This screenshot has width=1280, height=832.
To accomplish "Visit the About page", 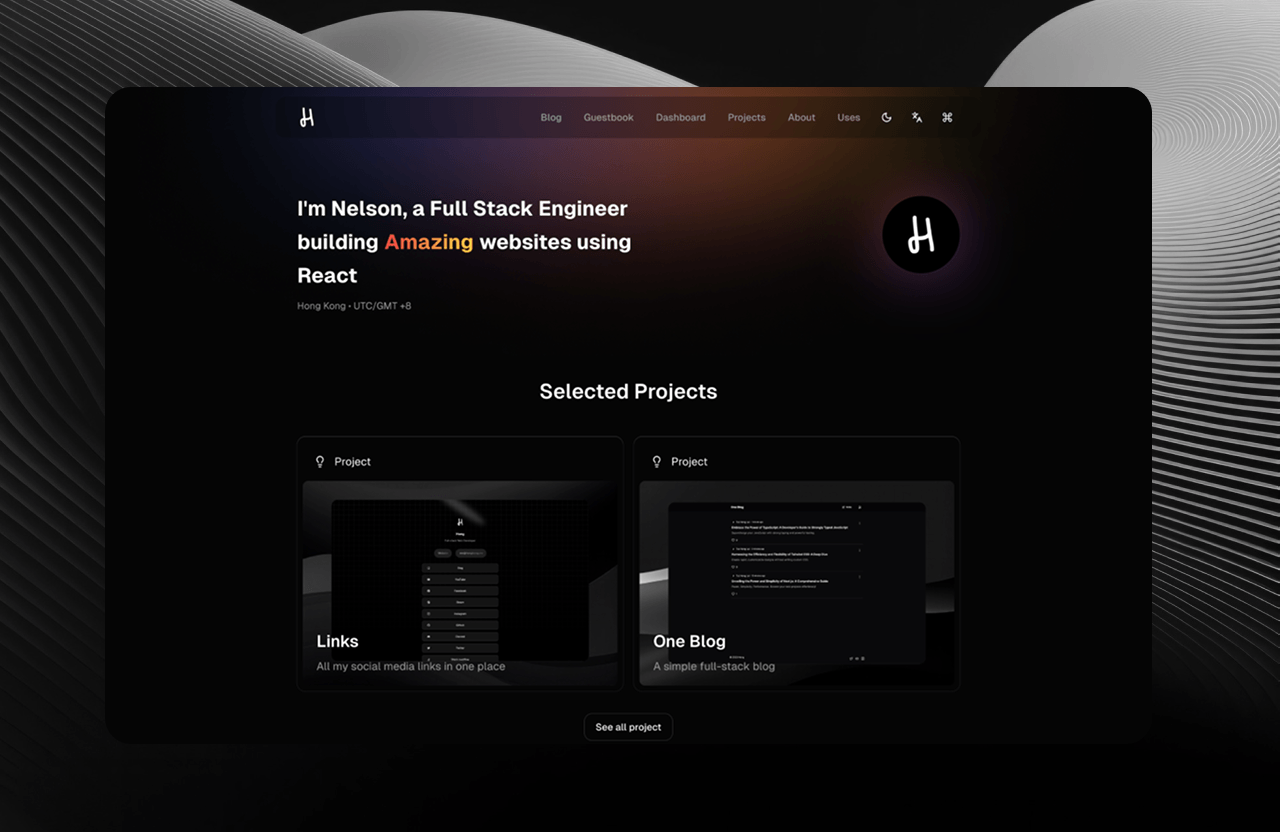I will [x=801, y=118].
